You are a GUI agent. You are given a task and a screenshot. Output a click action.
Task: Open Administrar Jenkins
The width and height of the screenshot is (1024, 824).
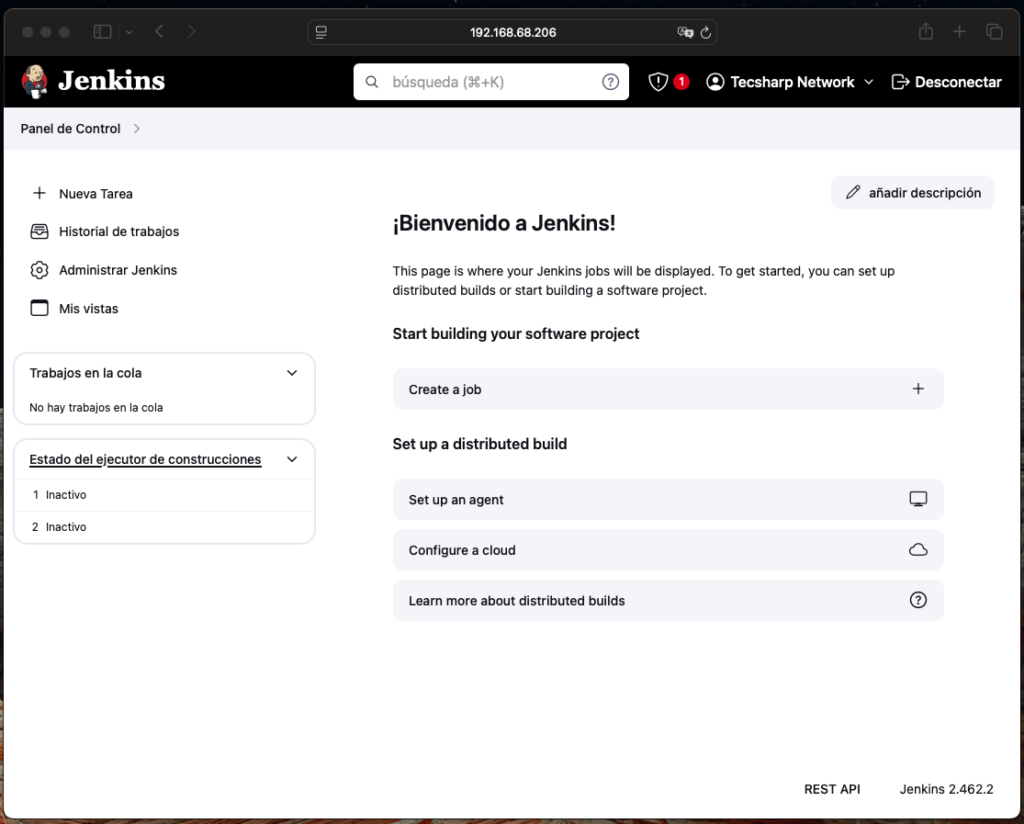click(118, 270)
